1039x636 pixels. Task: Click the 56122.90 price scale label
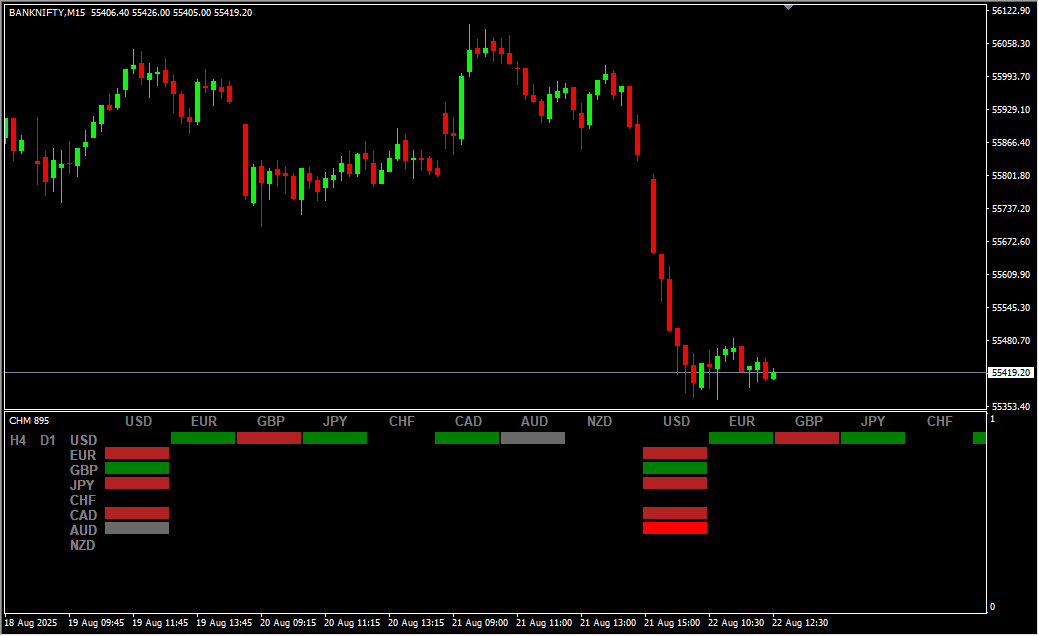pyautogui.click(x=1011, y=11)
